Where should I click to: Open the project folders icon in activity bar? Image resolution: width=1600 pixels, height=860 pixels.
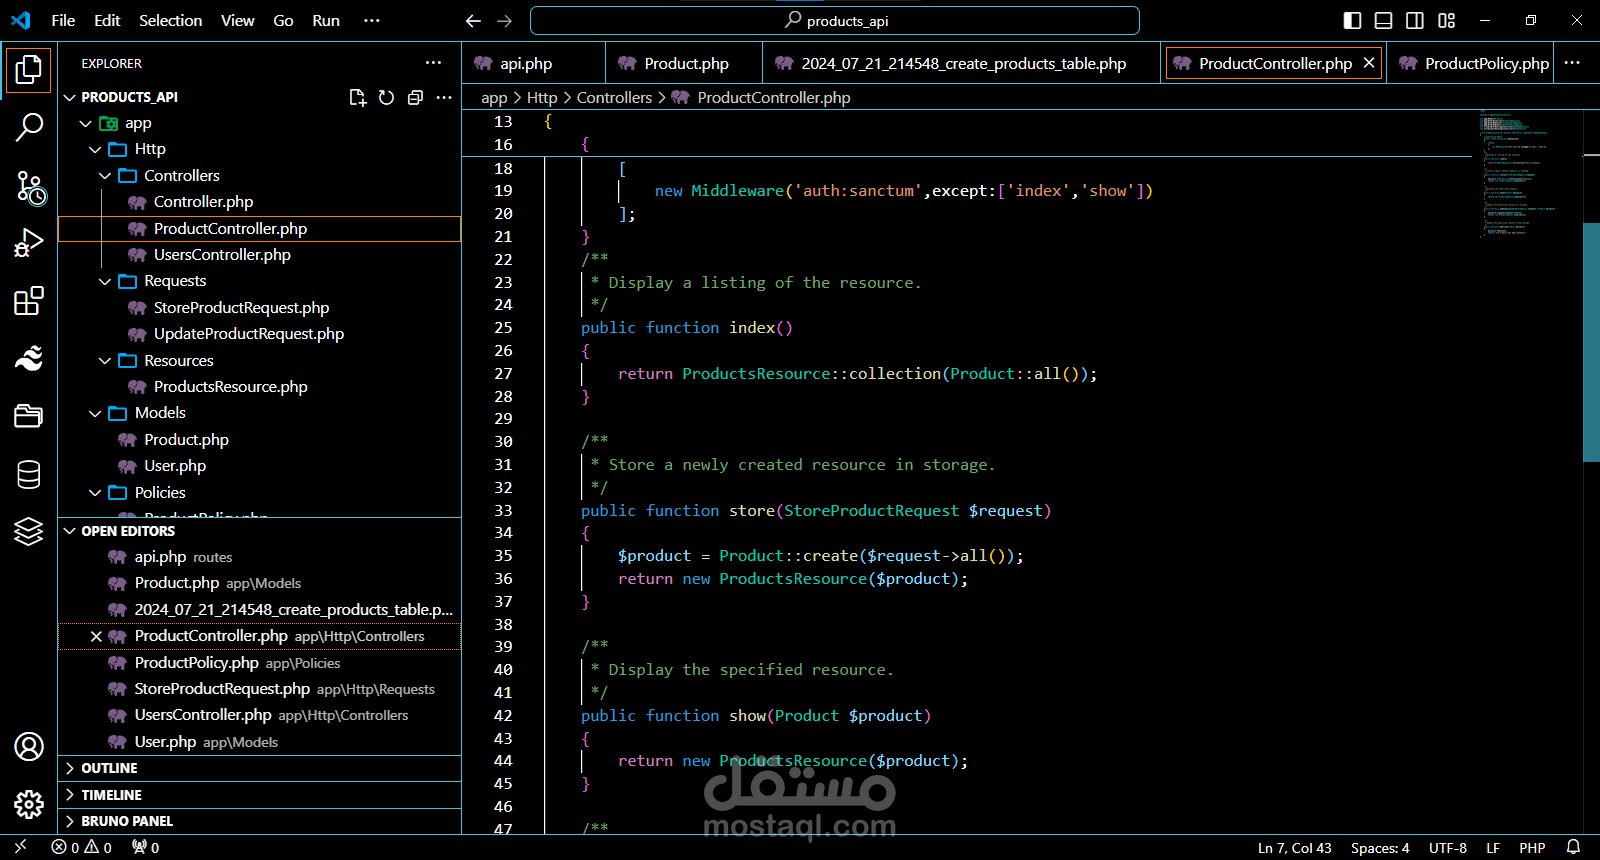click(x=29, y=415)
